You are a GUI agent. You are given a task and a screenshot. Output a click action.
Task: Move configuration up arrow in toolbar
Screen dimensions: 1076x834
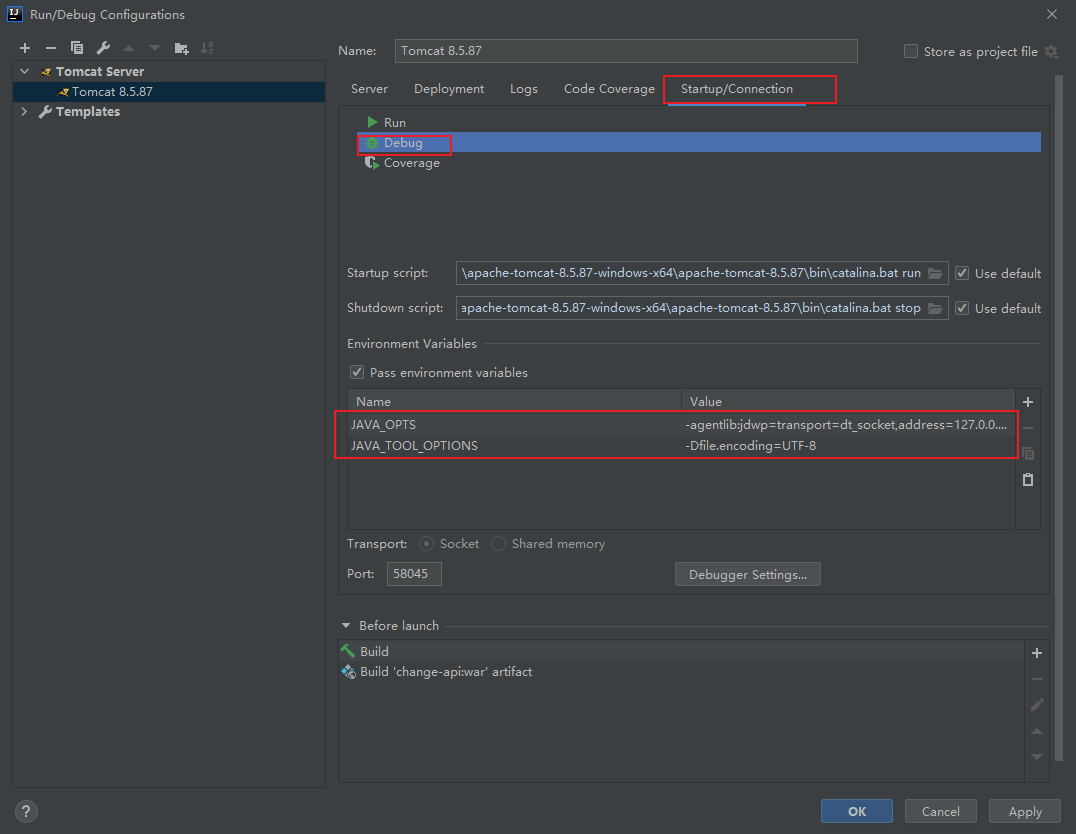pos(129,48)
